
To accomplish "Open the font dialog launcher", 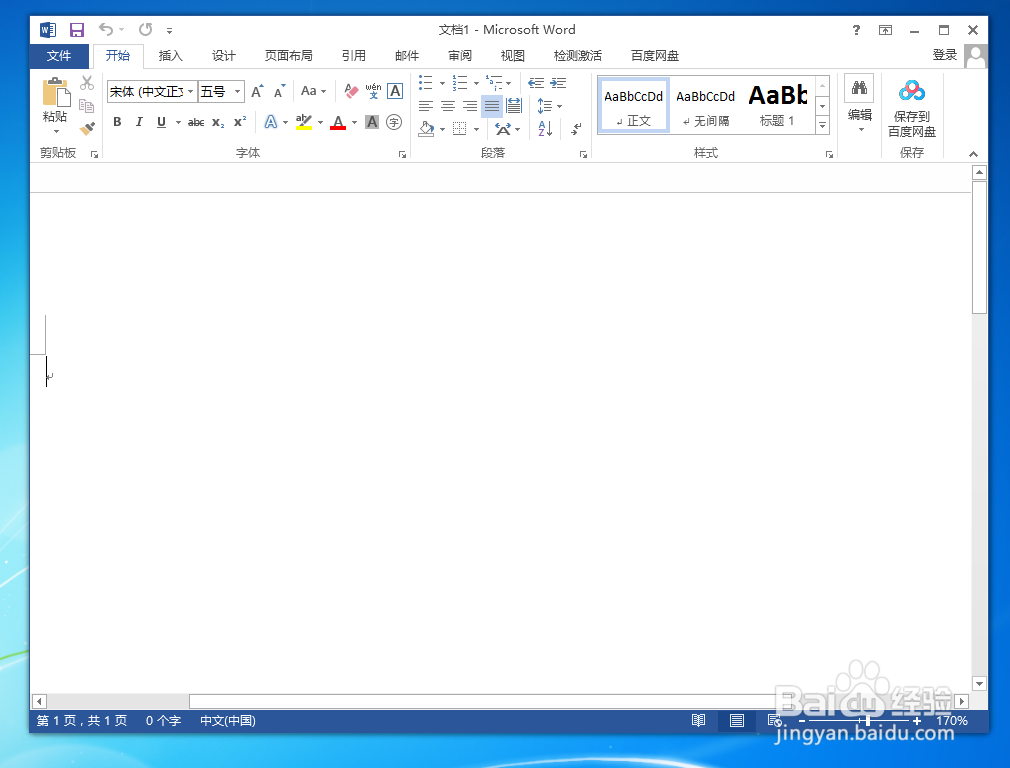I will [402, 155].
